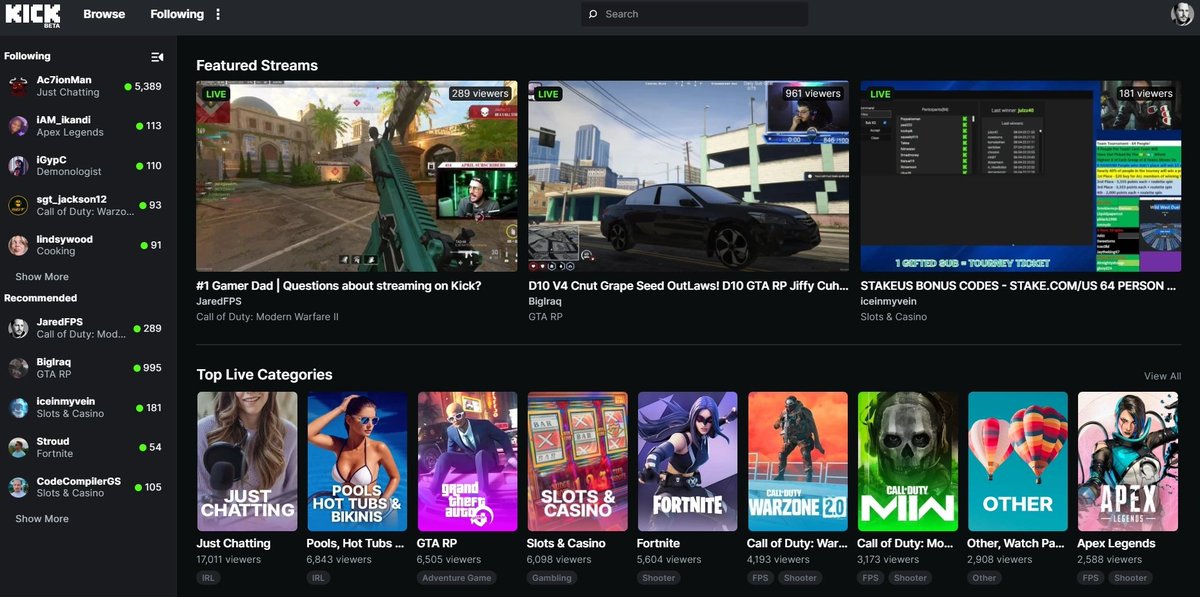Click Other tag under Other, Watch Party

tap(985, 578)
